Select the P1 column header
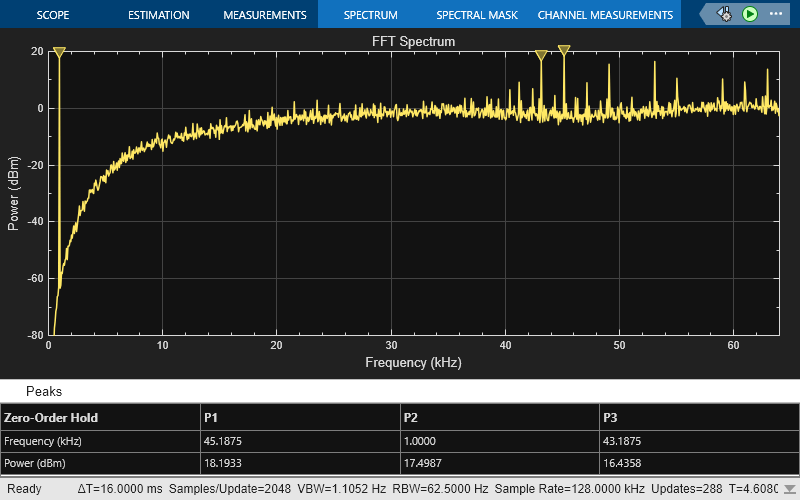 click(211, 417)
